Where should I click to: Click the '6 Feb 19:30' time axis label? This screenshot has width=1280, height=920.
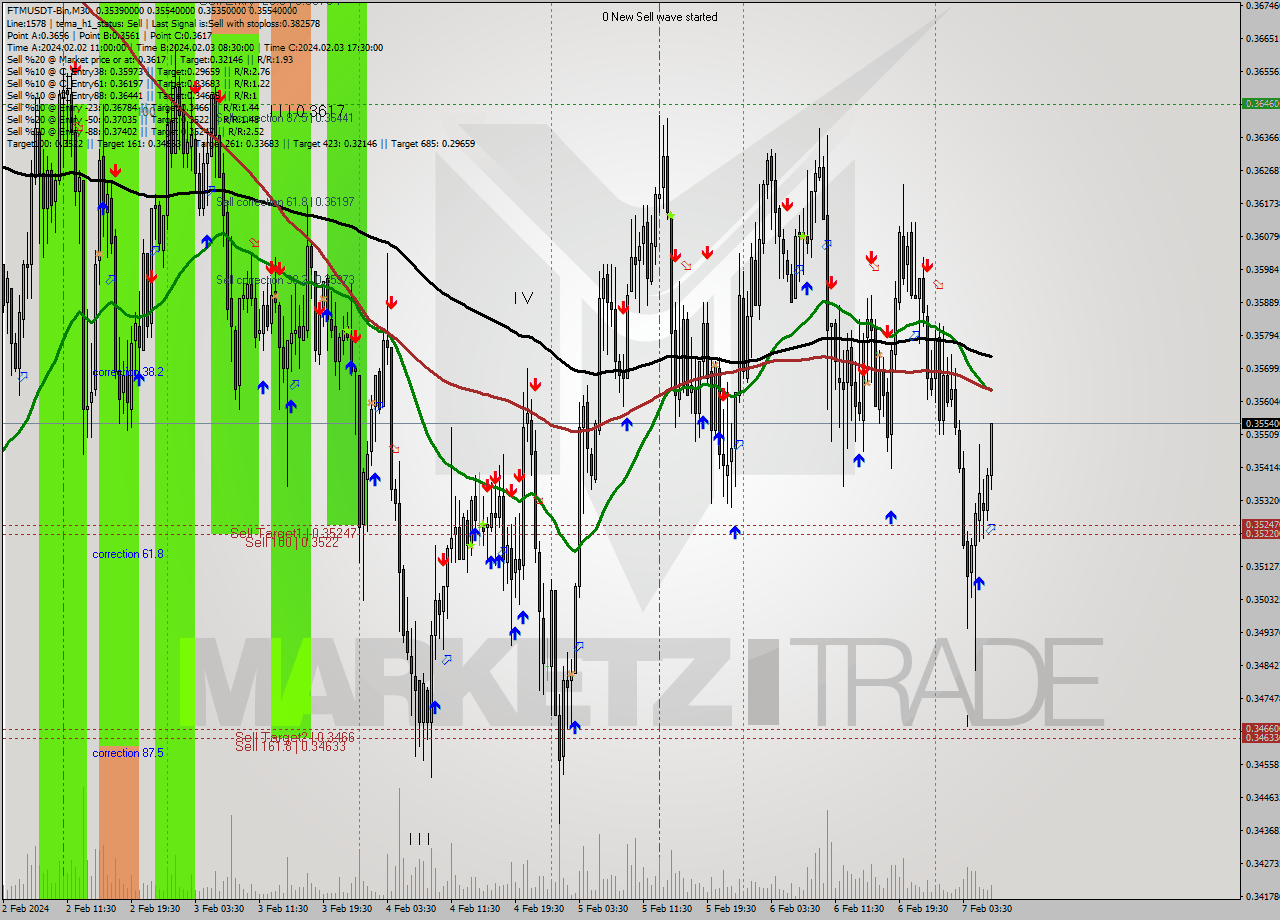pos(923,909)
